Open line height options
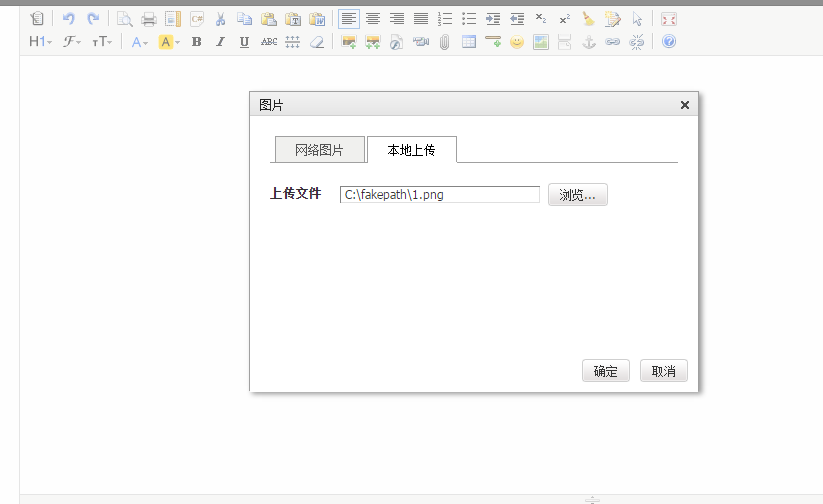 coord(292,41)
